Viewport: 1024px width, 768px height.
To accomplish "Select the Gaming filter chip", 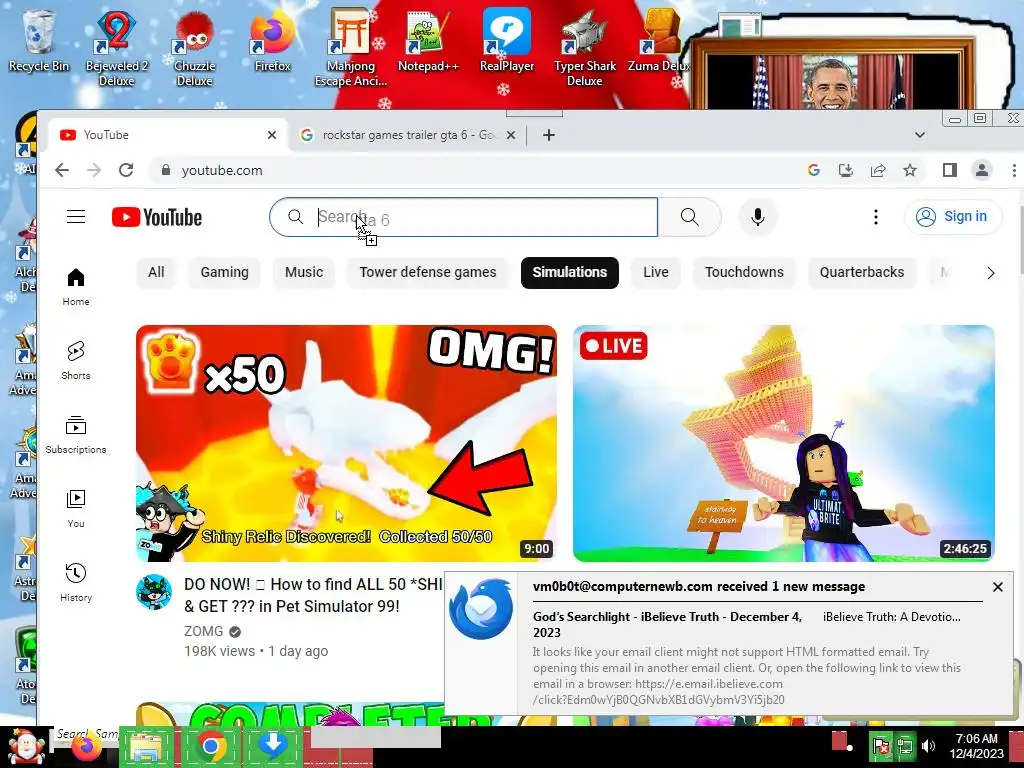I will (224, 272).
